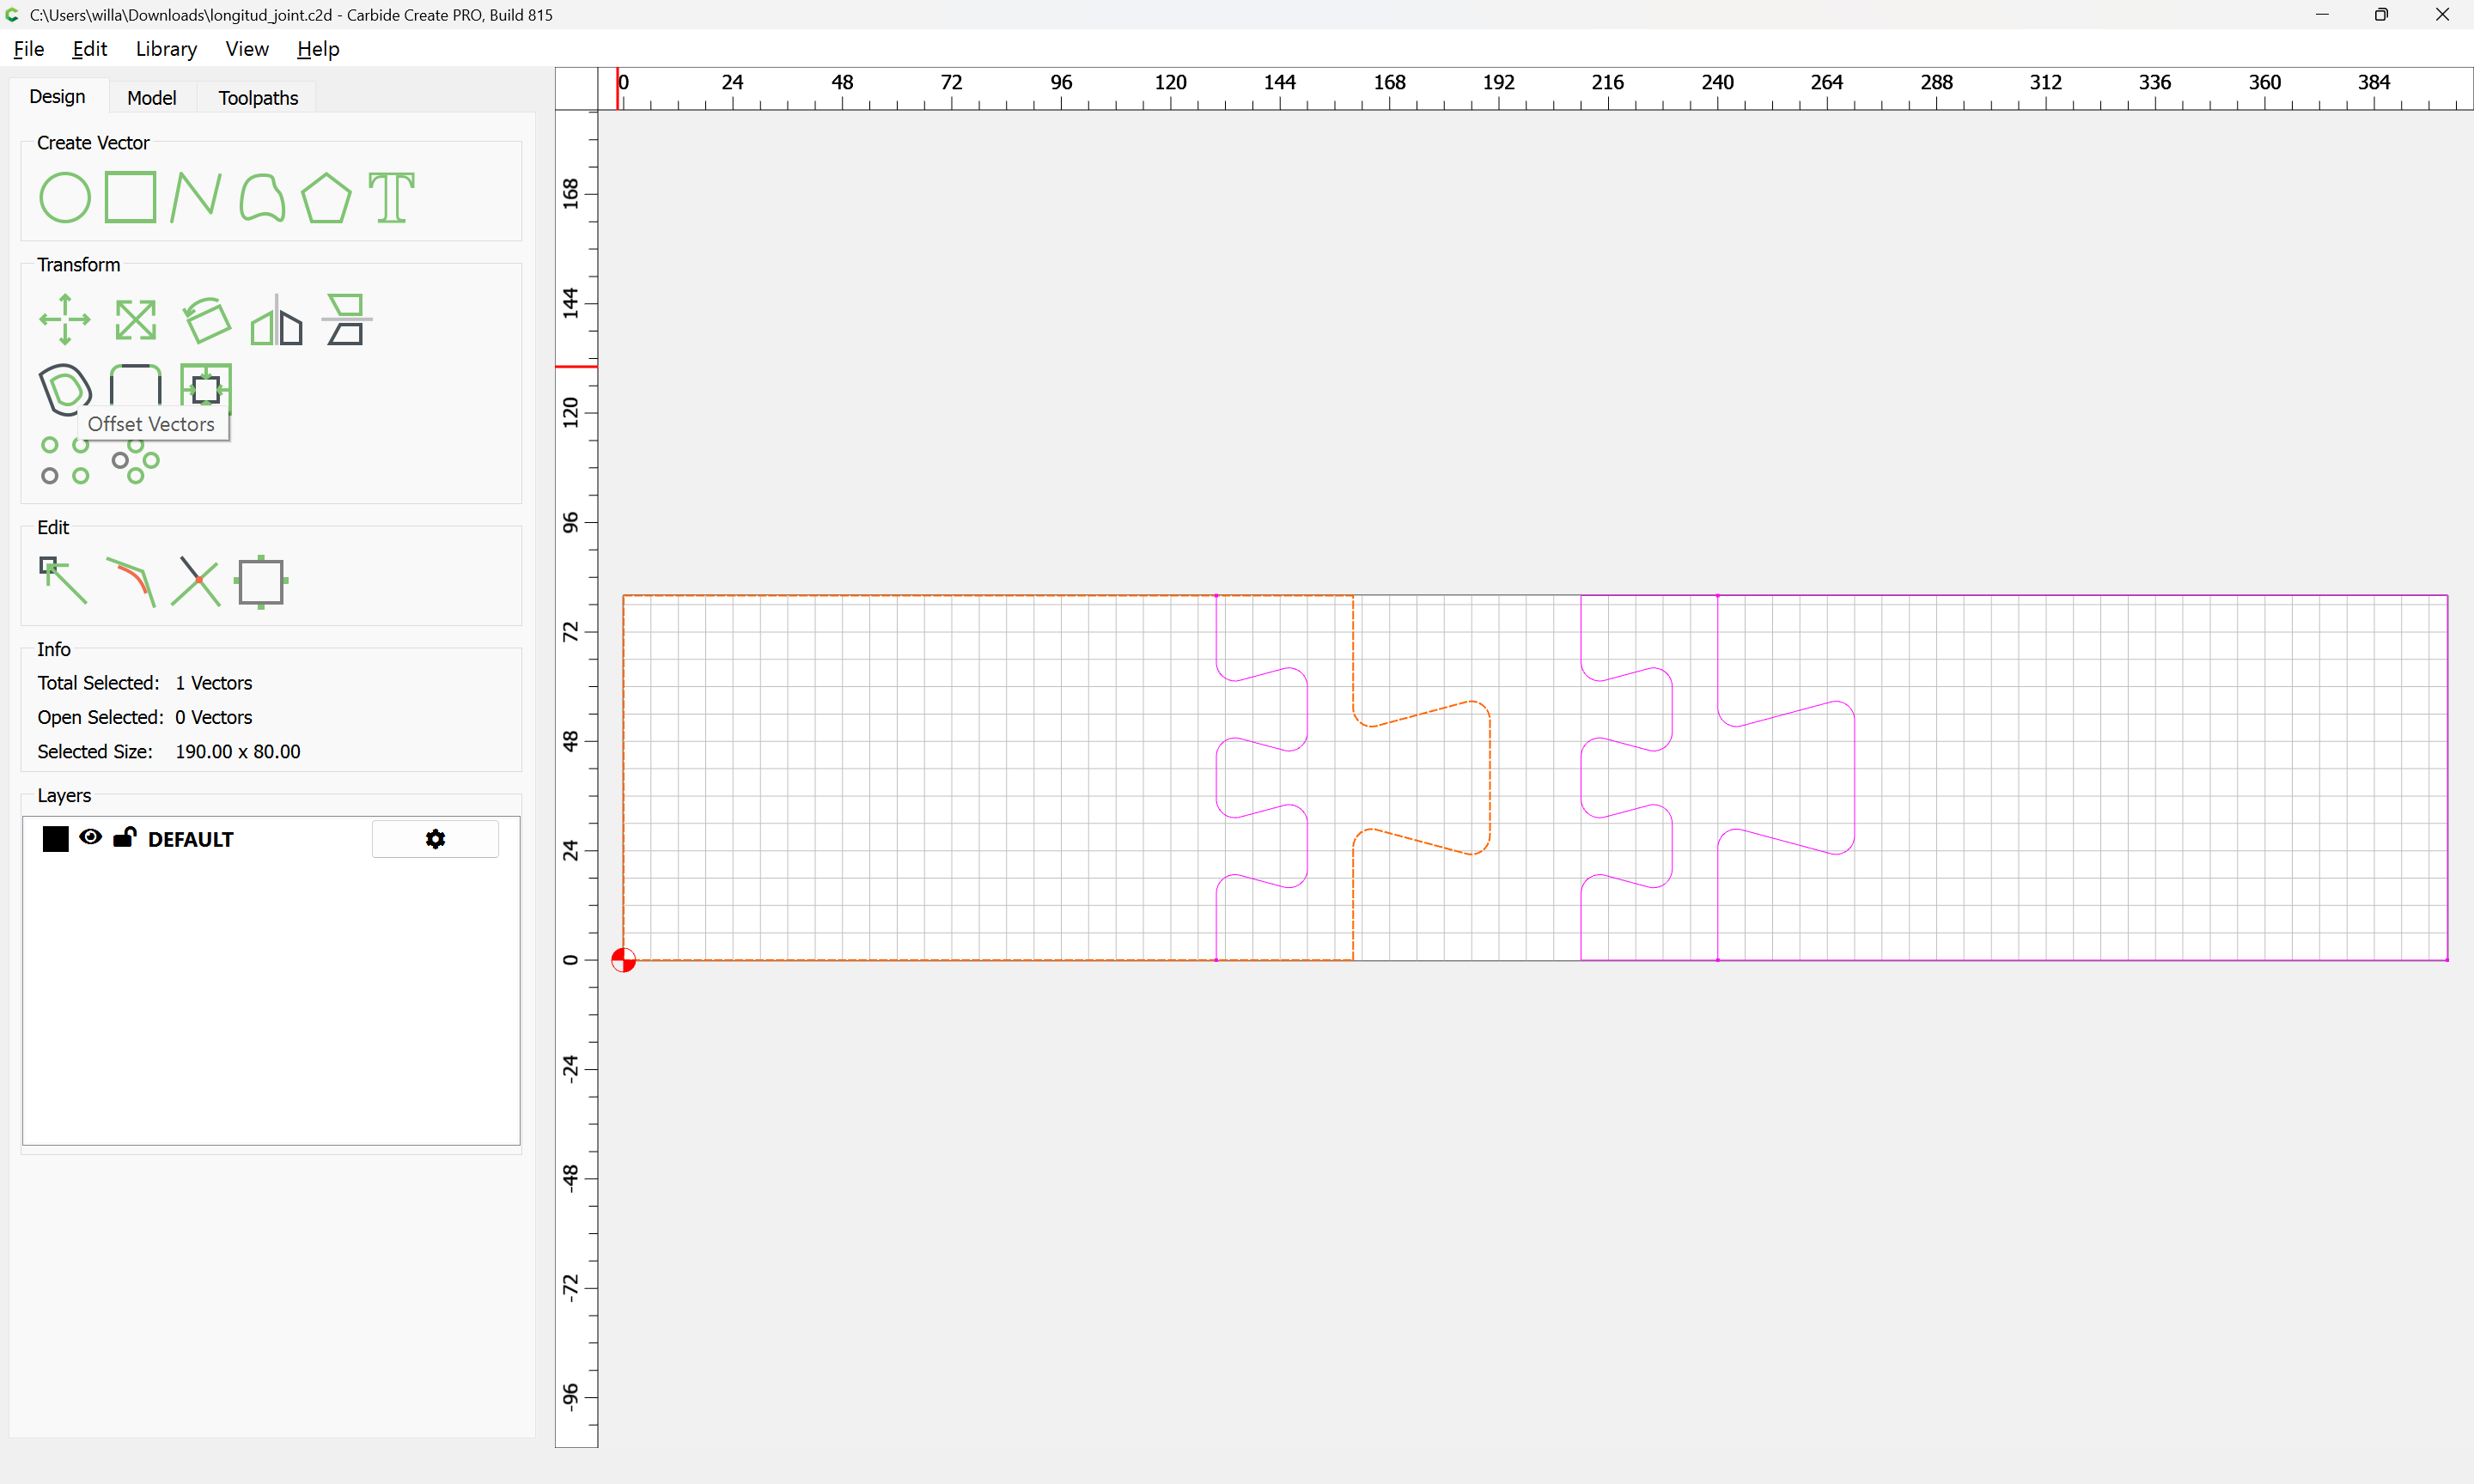Select the Text creation tool
This screenshot has width=2474, height=1484.
click(391, 197)
